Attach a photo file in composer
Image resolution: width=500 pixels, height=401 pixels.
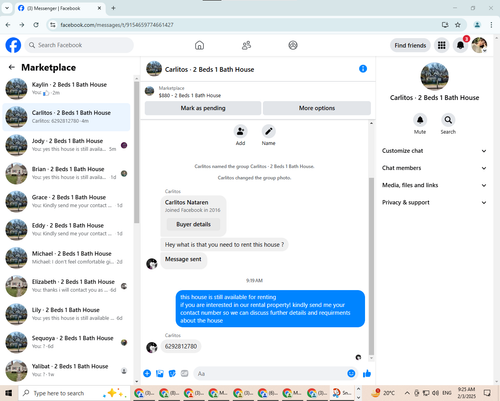pos(160,373)
